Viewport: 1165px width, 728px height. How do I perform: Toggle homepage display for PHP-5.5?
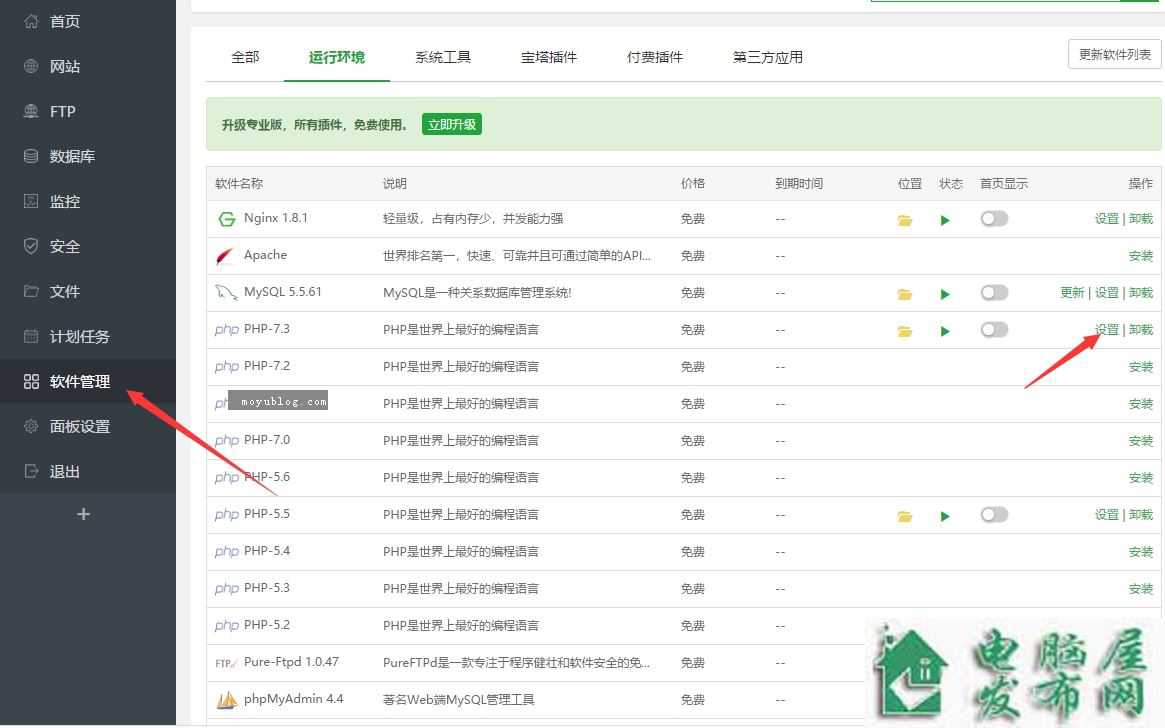click(994, 514)
